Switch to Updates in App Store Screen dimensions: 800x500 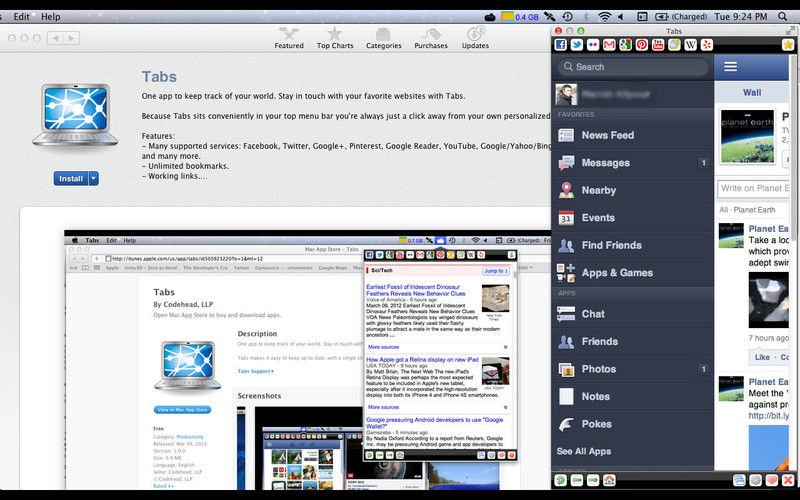click(x=475, y=38)
